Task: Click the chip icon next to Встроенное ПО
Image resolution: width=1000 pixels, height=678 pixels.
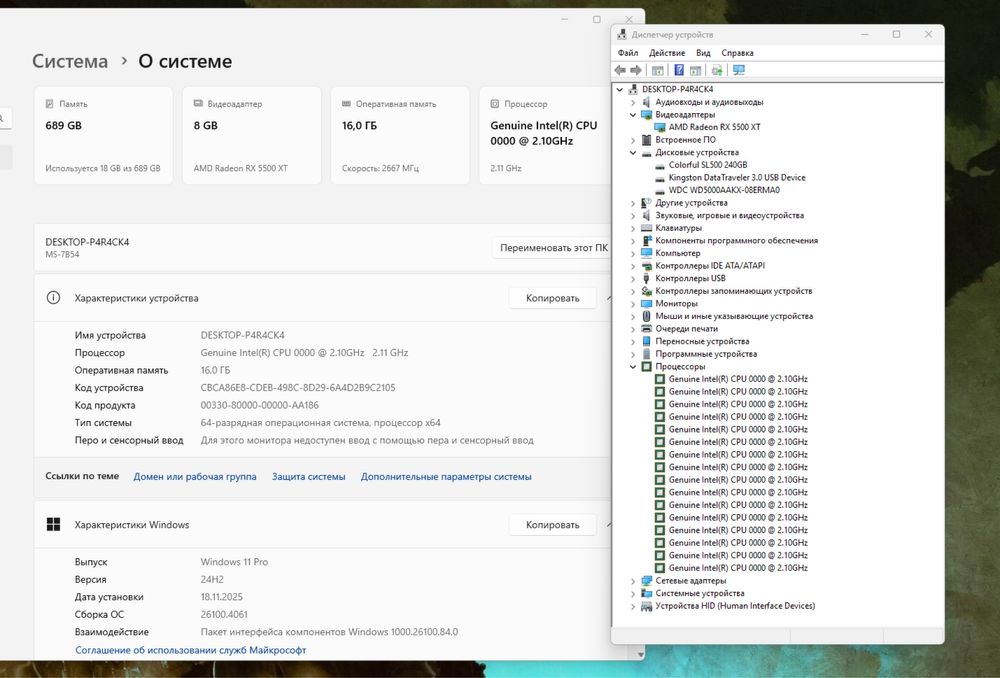Action: pyautogui.click(x=646, y=140)
